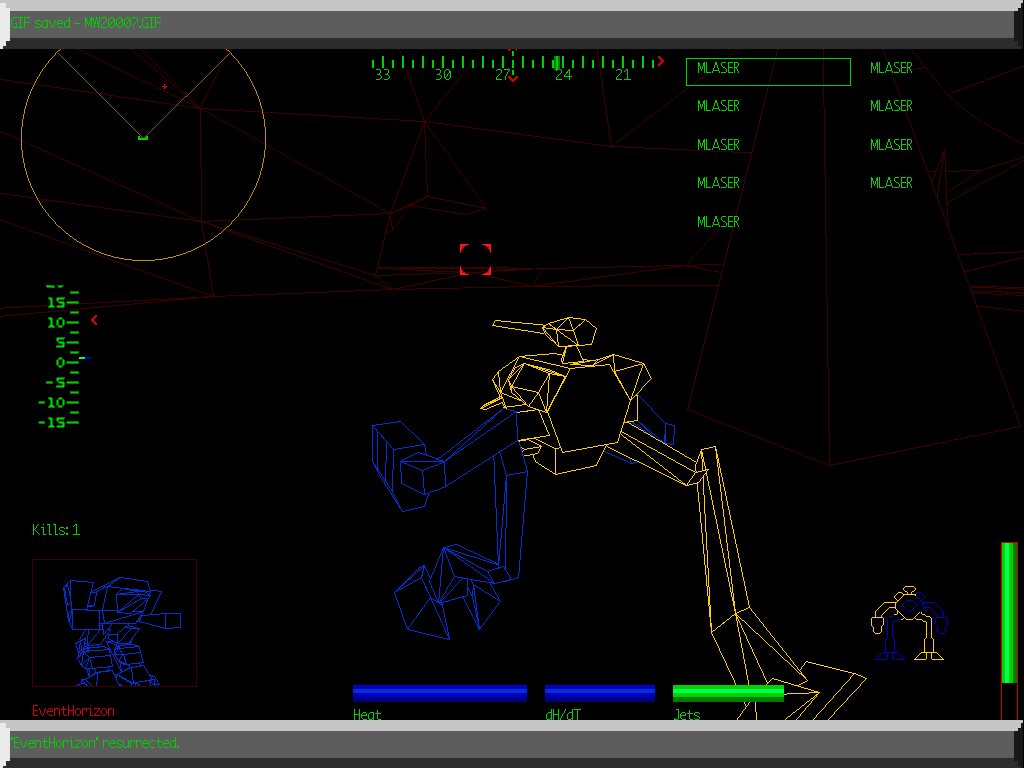Click the green player marker on radar

(x=142, y=138)
